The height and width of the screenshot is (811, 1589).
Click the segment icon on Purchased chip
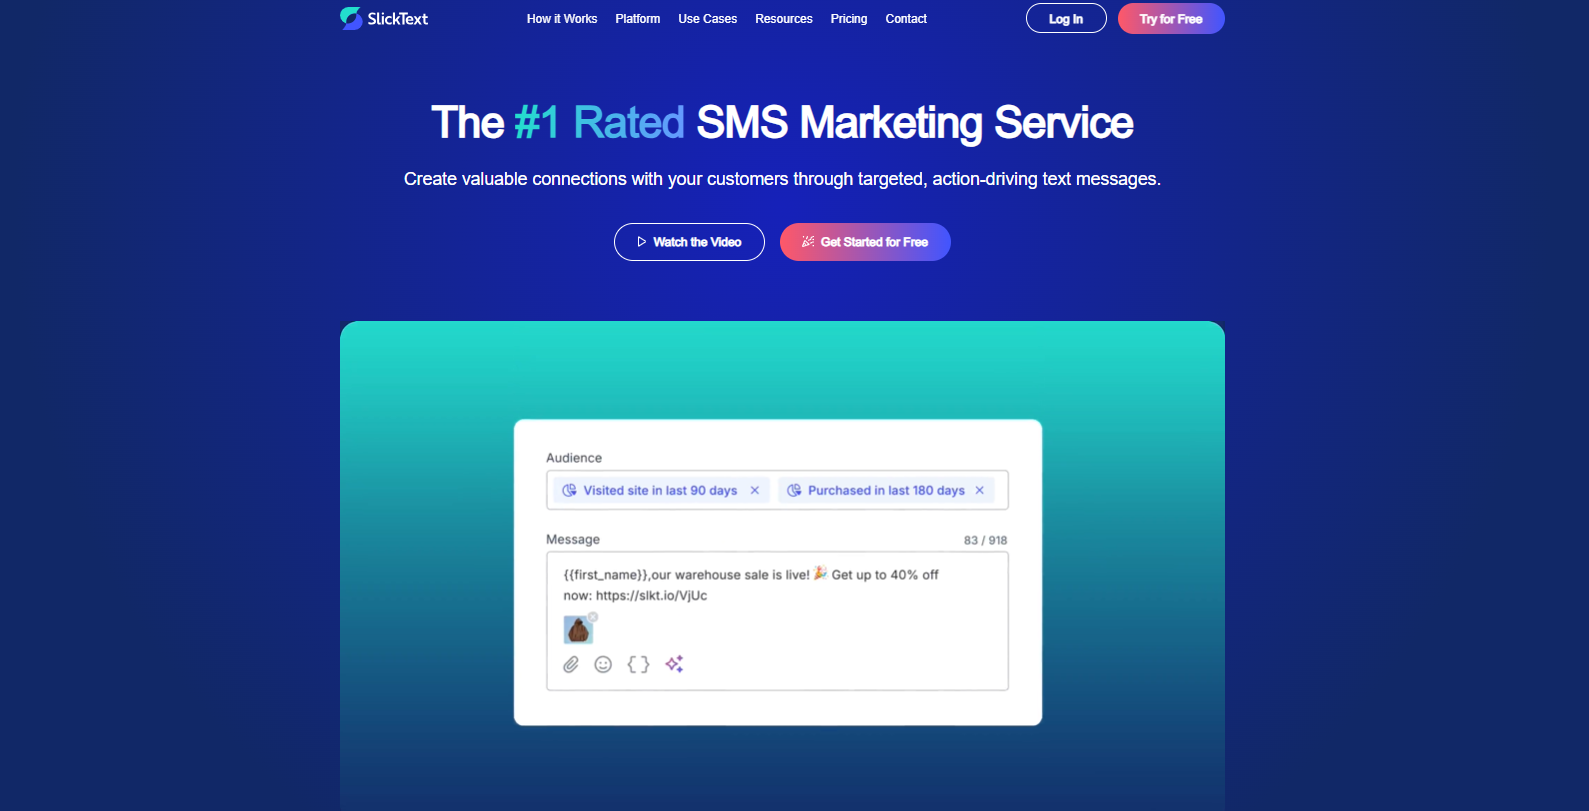tap(794, 490)
